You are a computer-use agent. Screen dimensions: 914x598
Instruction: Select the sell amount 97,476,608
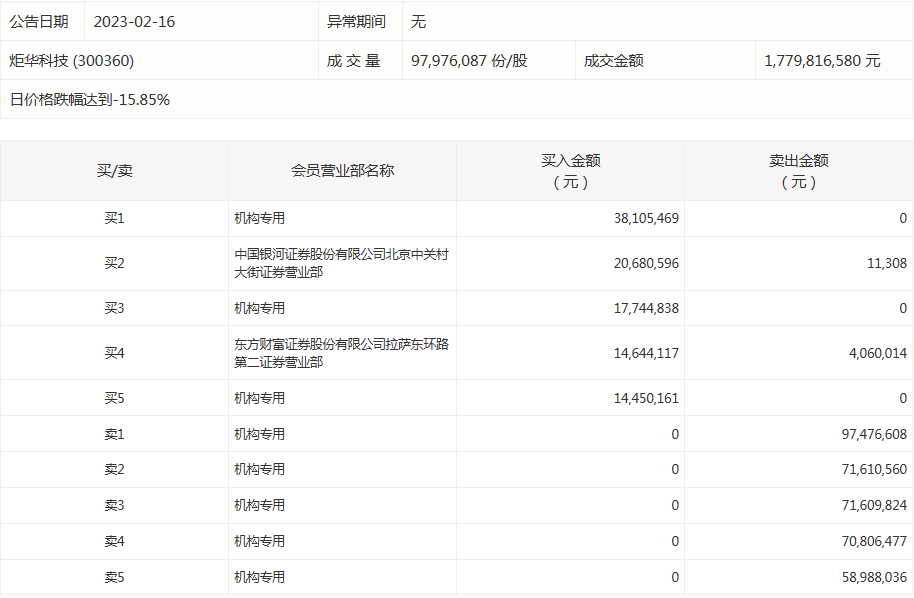[869, 434]
